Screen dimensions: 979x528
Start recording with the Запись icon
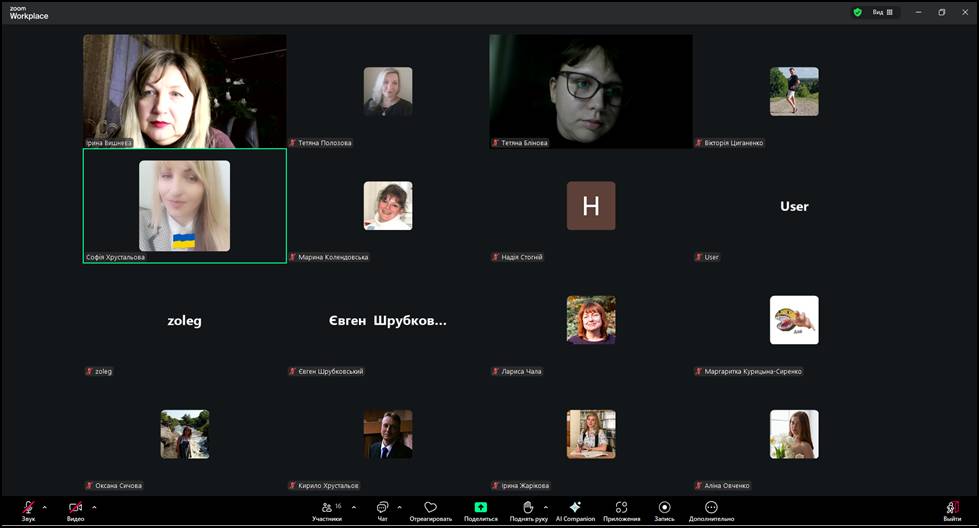[664, 509]
